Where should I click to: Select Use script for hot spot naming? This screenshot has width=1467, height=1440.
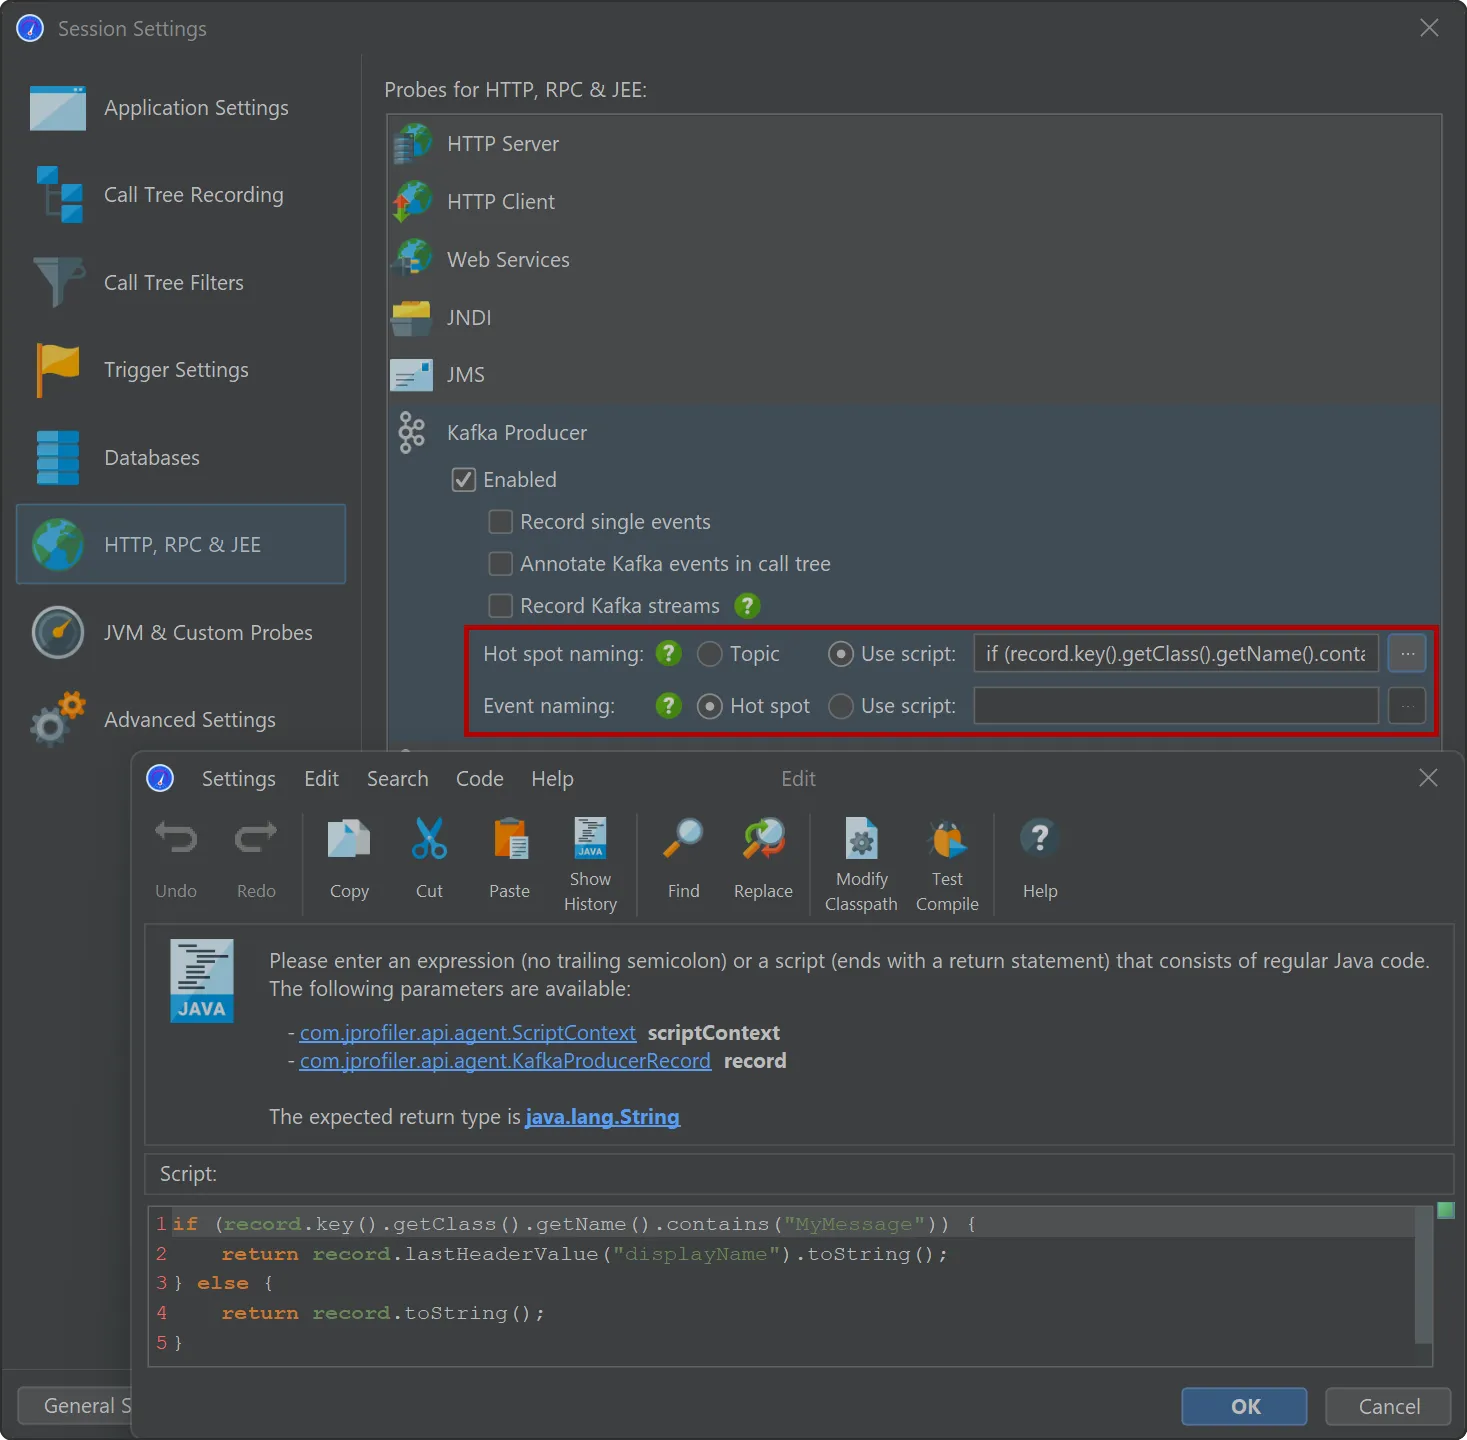pyautogui.click(x=841, y=654)
